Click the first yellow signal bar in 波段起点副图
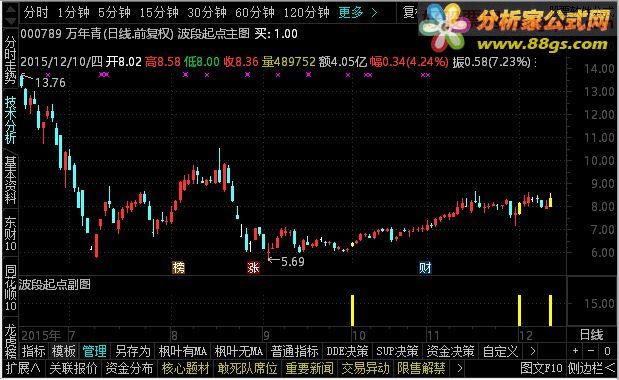The height and width of the screenshot is (380, 619). [x=353, y=311]
